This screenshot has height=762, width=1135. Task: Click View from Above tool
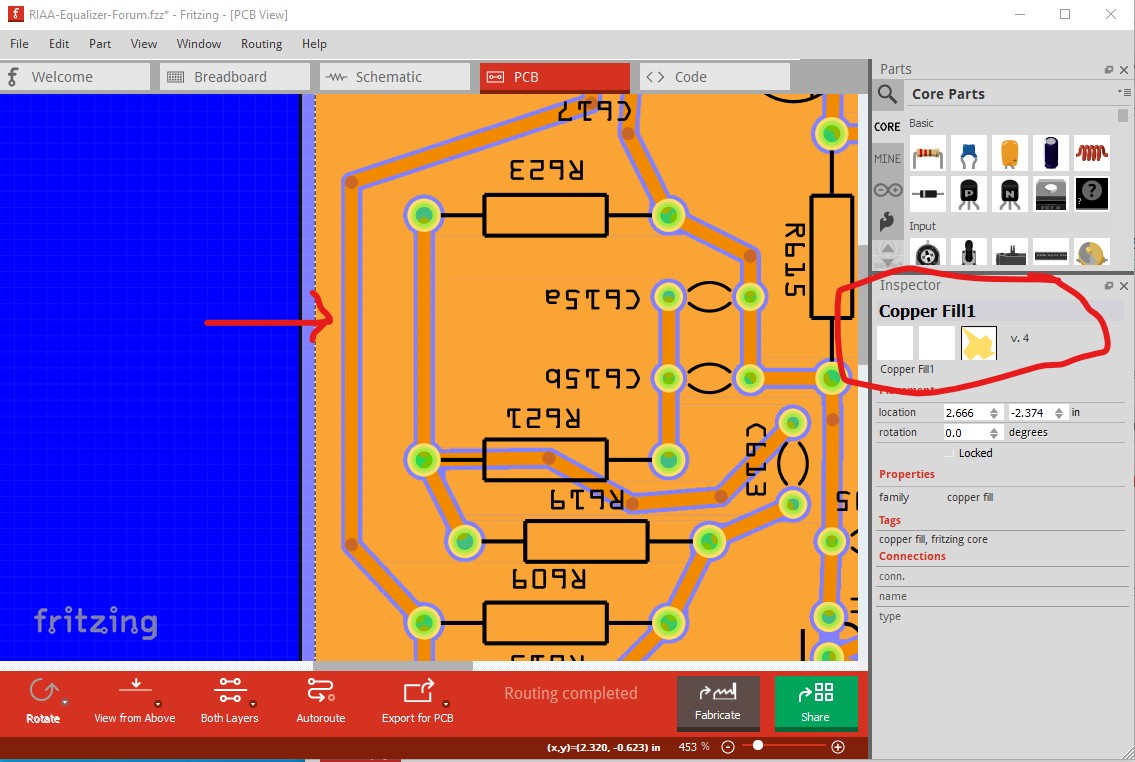pos(135,700)
